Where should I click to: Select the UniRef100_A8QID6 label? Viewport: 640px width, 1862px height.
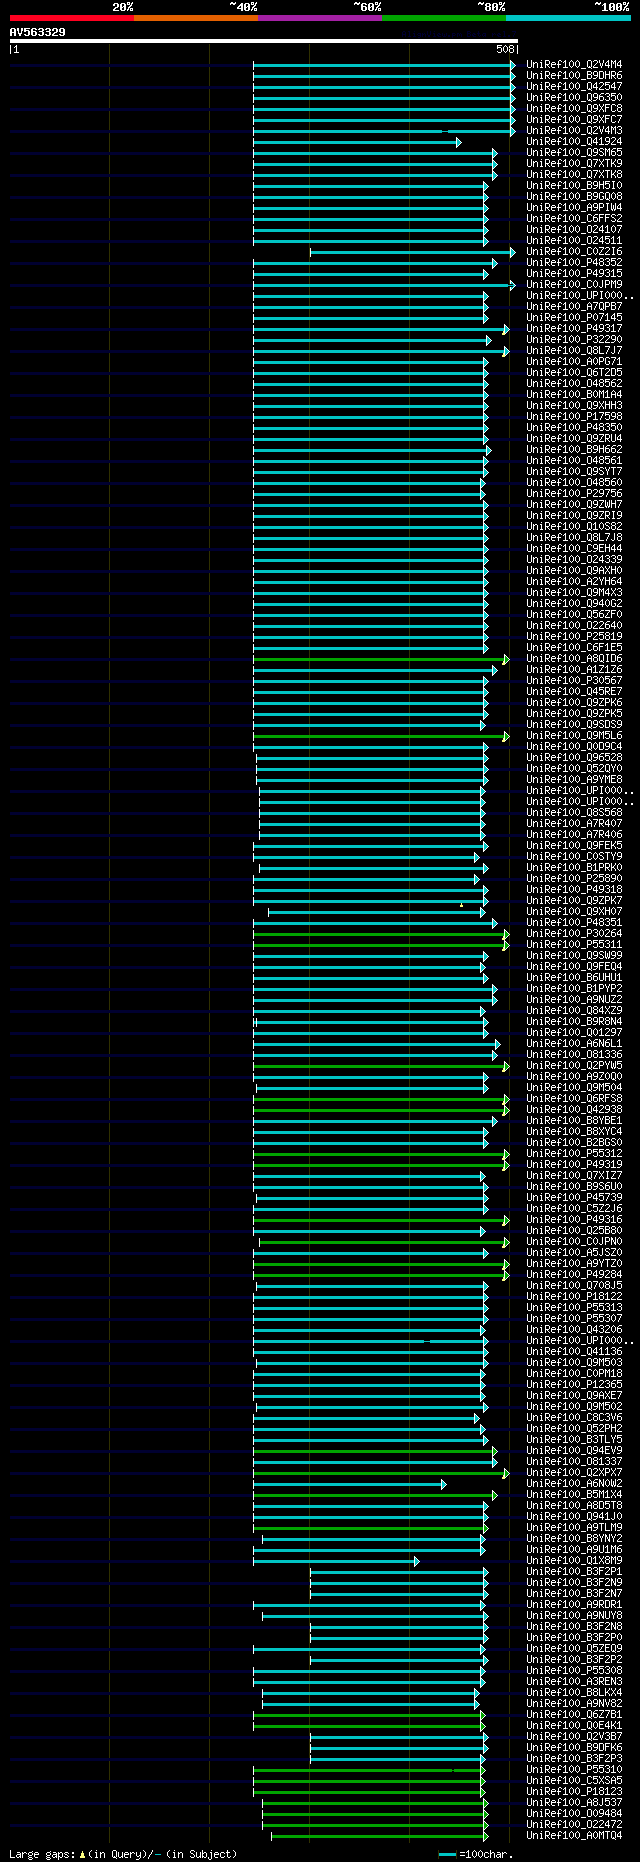click(574, 659)
